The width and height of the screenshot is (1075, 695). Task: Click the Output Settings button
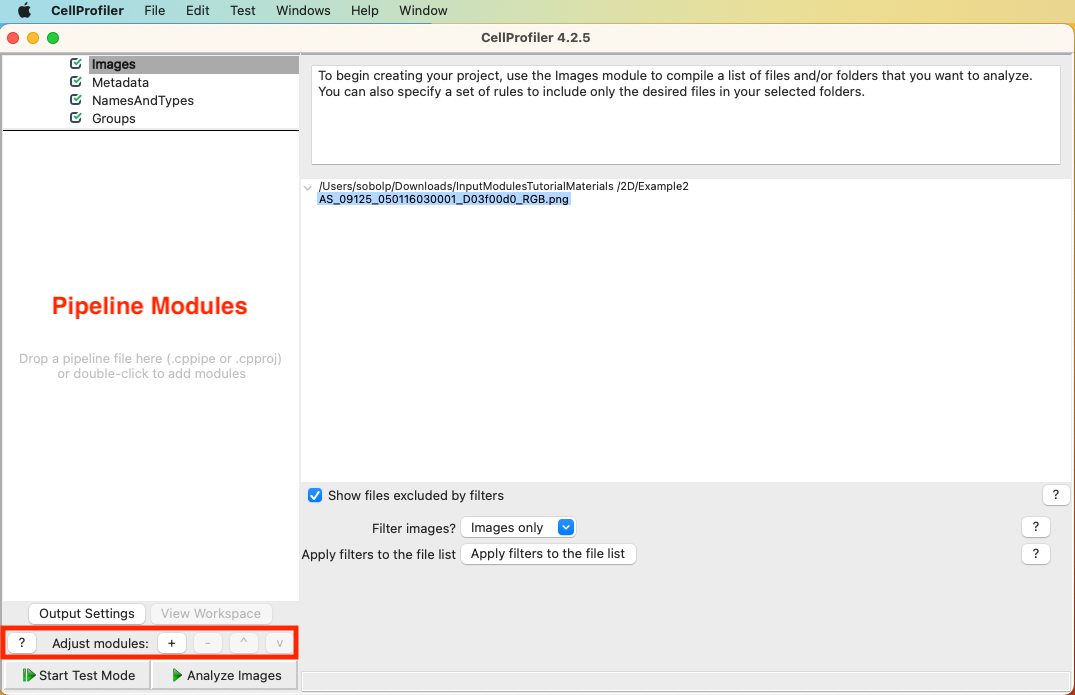coord(87,613)
